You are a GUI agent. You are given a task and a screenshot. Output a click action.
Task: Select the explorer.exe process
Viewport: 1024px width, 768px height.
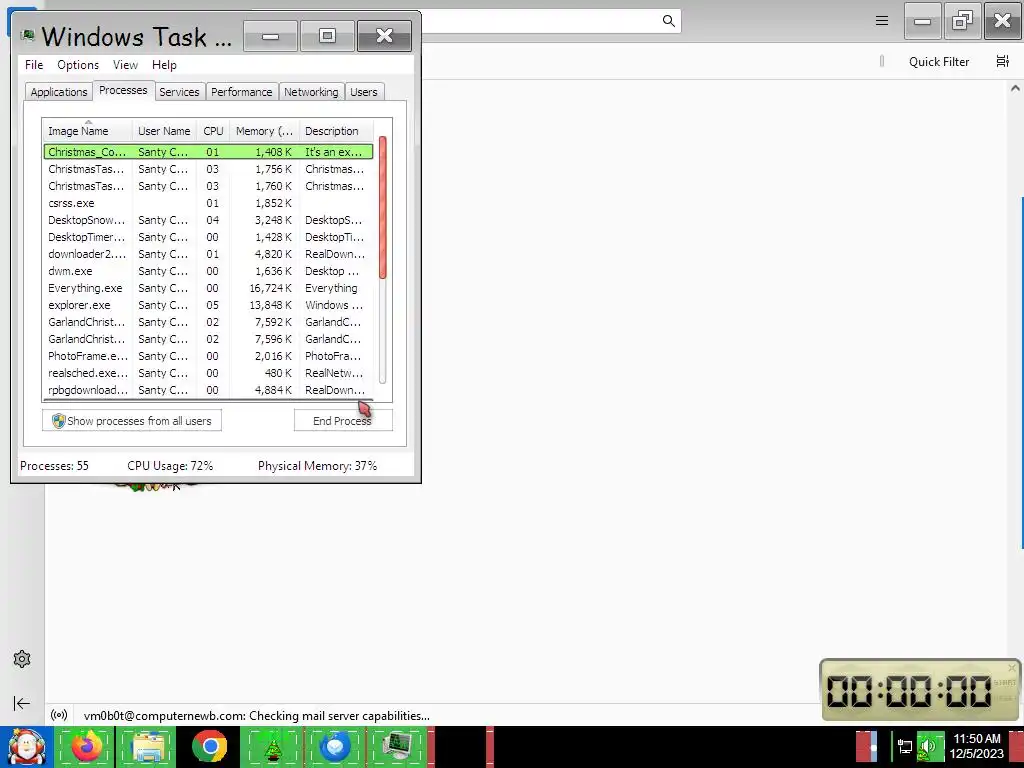[x=208, y=305]
